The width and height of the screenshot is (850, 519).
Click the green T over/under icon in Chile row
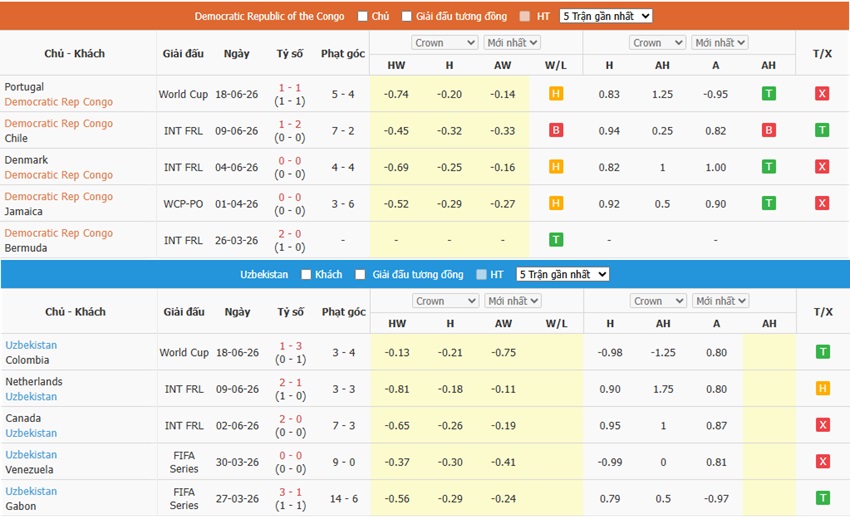[822, 130]
